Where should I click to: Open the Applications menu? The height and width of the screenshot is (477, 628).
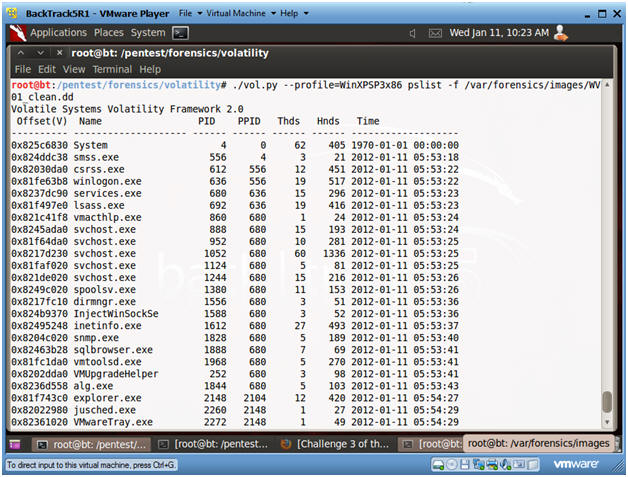(58, 33)
